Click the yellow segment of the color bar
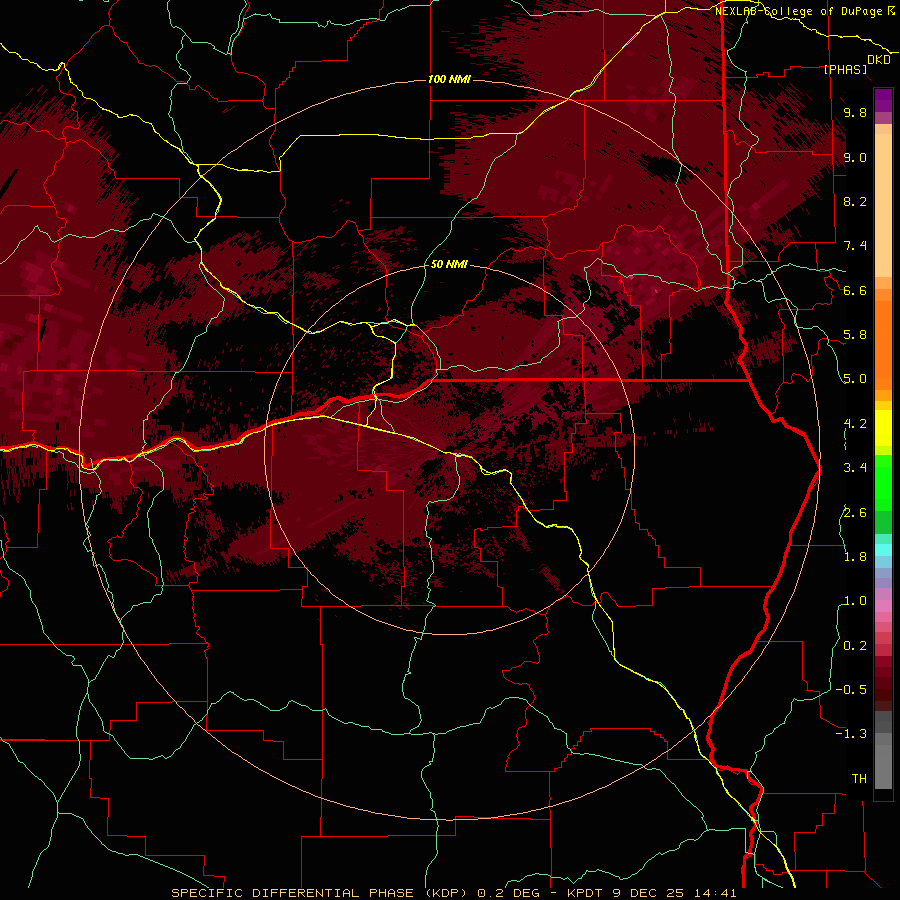The width and height of the screenshot is (900, 900). point(883,428)
